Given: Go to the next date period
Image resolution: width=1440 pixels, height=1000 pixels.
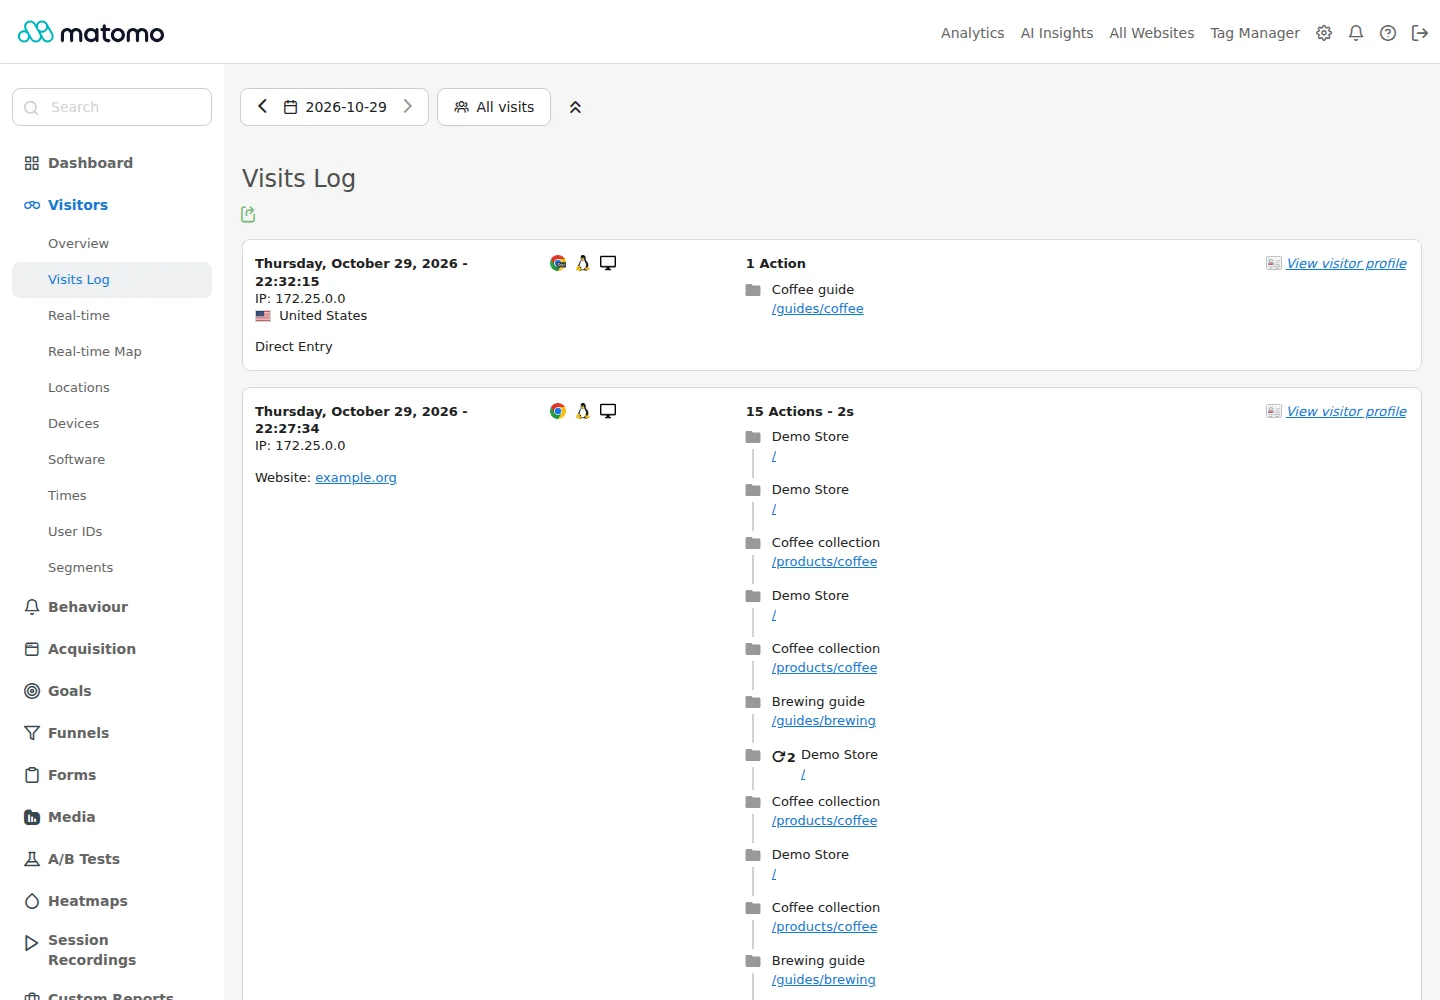Looking at the screenshot, I should 408,106.
